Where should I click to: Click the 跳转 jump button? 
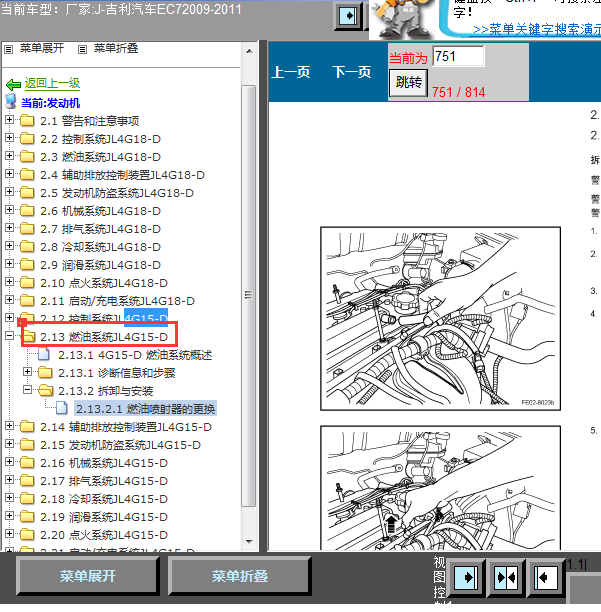pos(409,83)
